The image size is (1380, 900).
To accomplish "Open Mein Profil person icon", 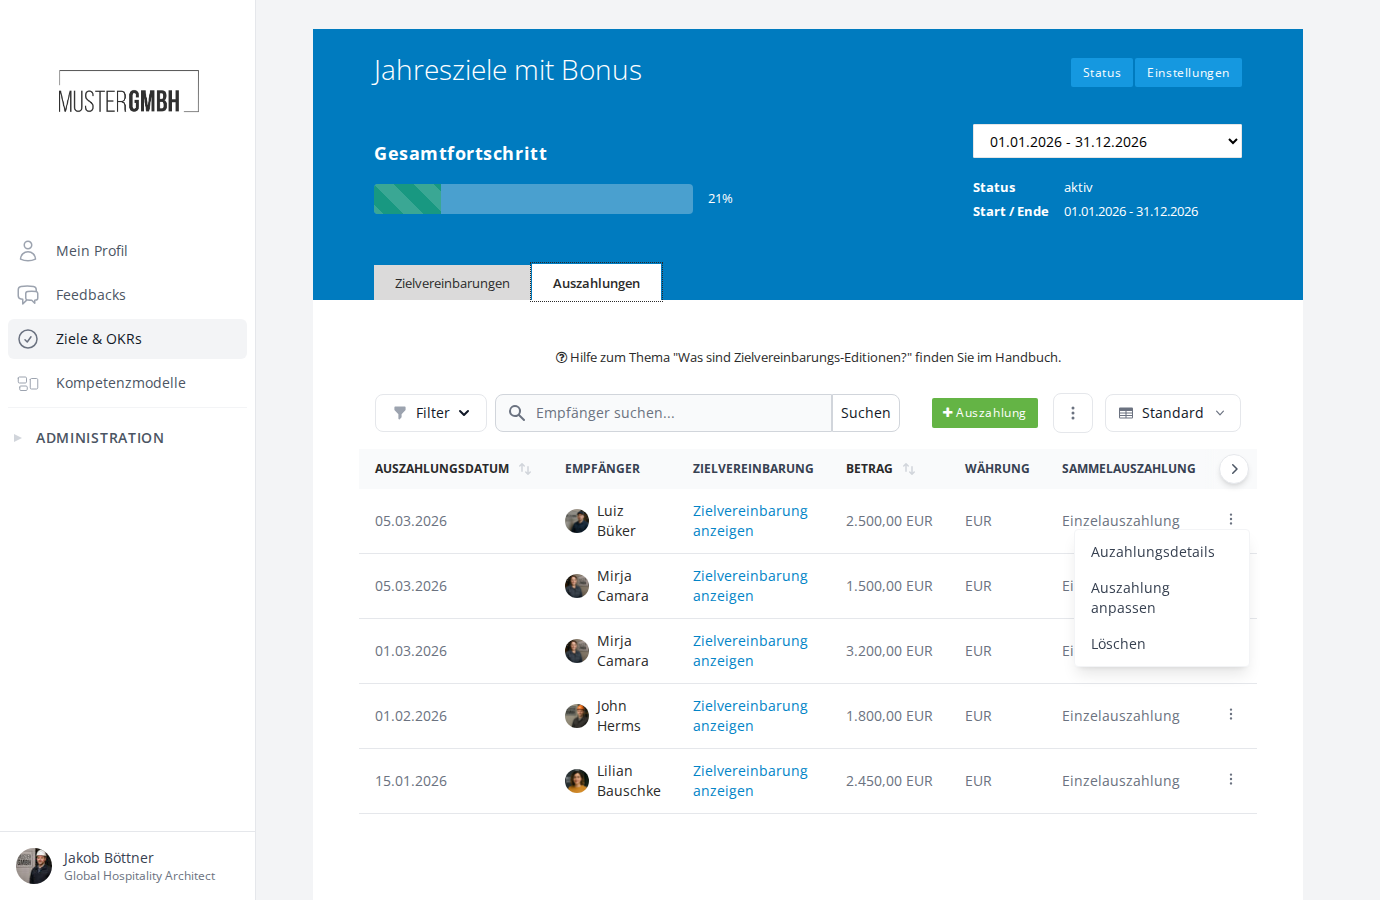I will (28, 251).
